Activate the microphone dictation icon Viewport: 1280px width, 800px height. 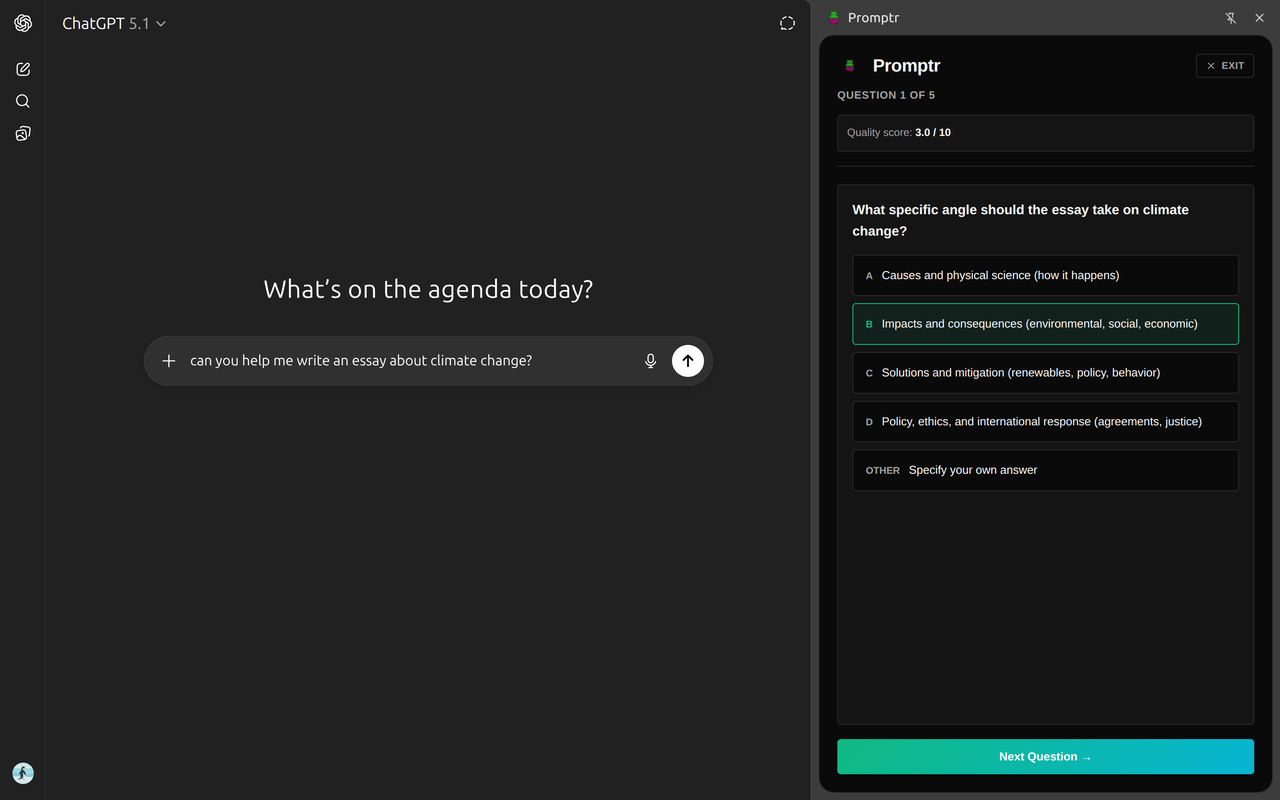pyautogui.click(x=651, y=361)
